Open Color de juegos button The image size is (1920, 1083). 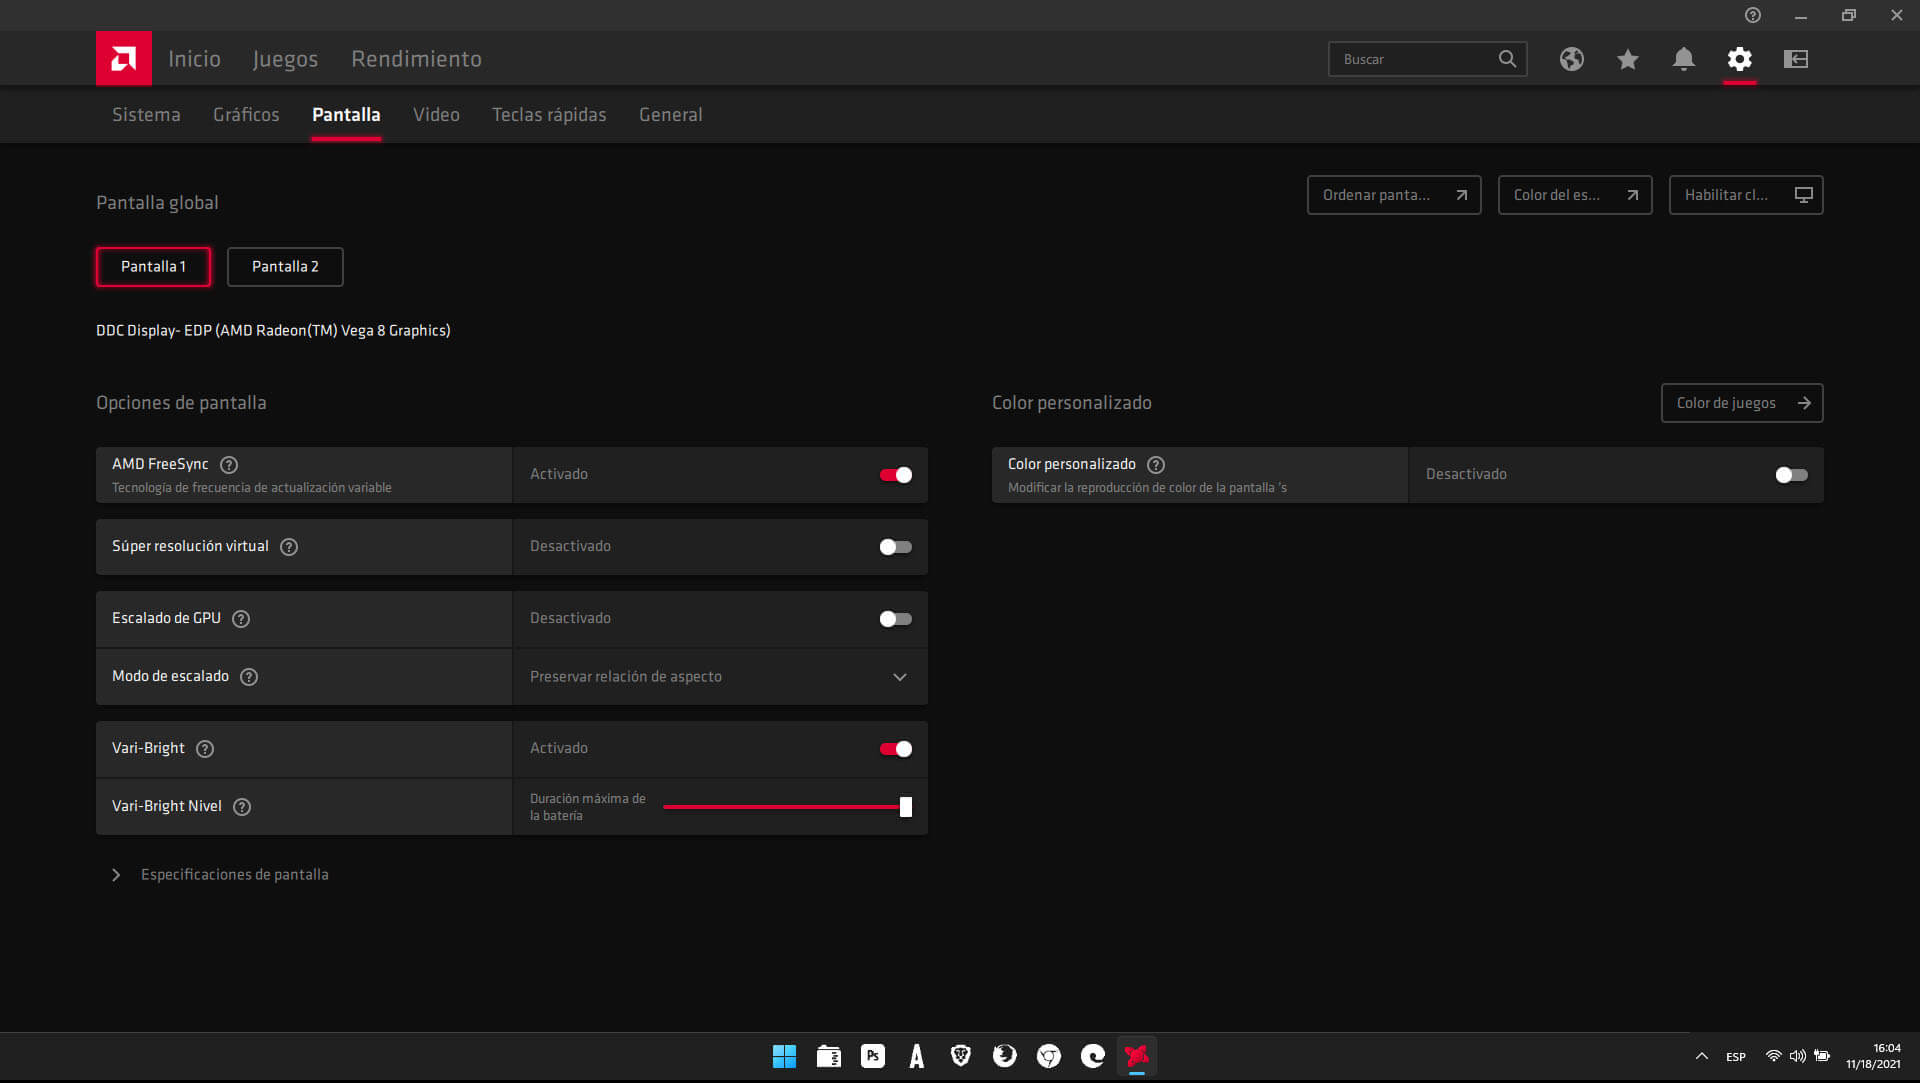coord(1742,403)
